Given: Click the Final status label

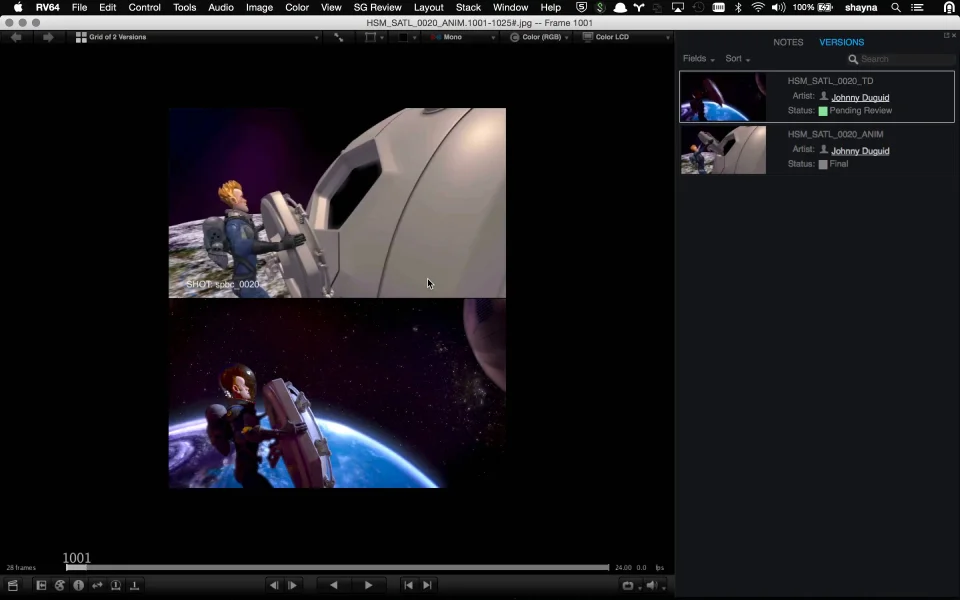Looking at the screenshot, I should [x=838, y=164].
